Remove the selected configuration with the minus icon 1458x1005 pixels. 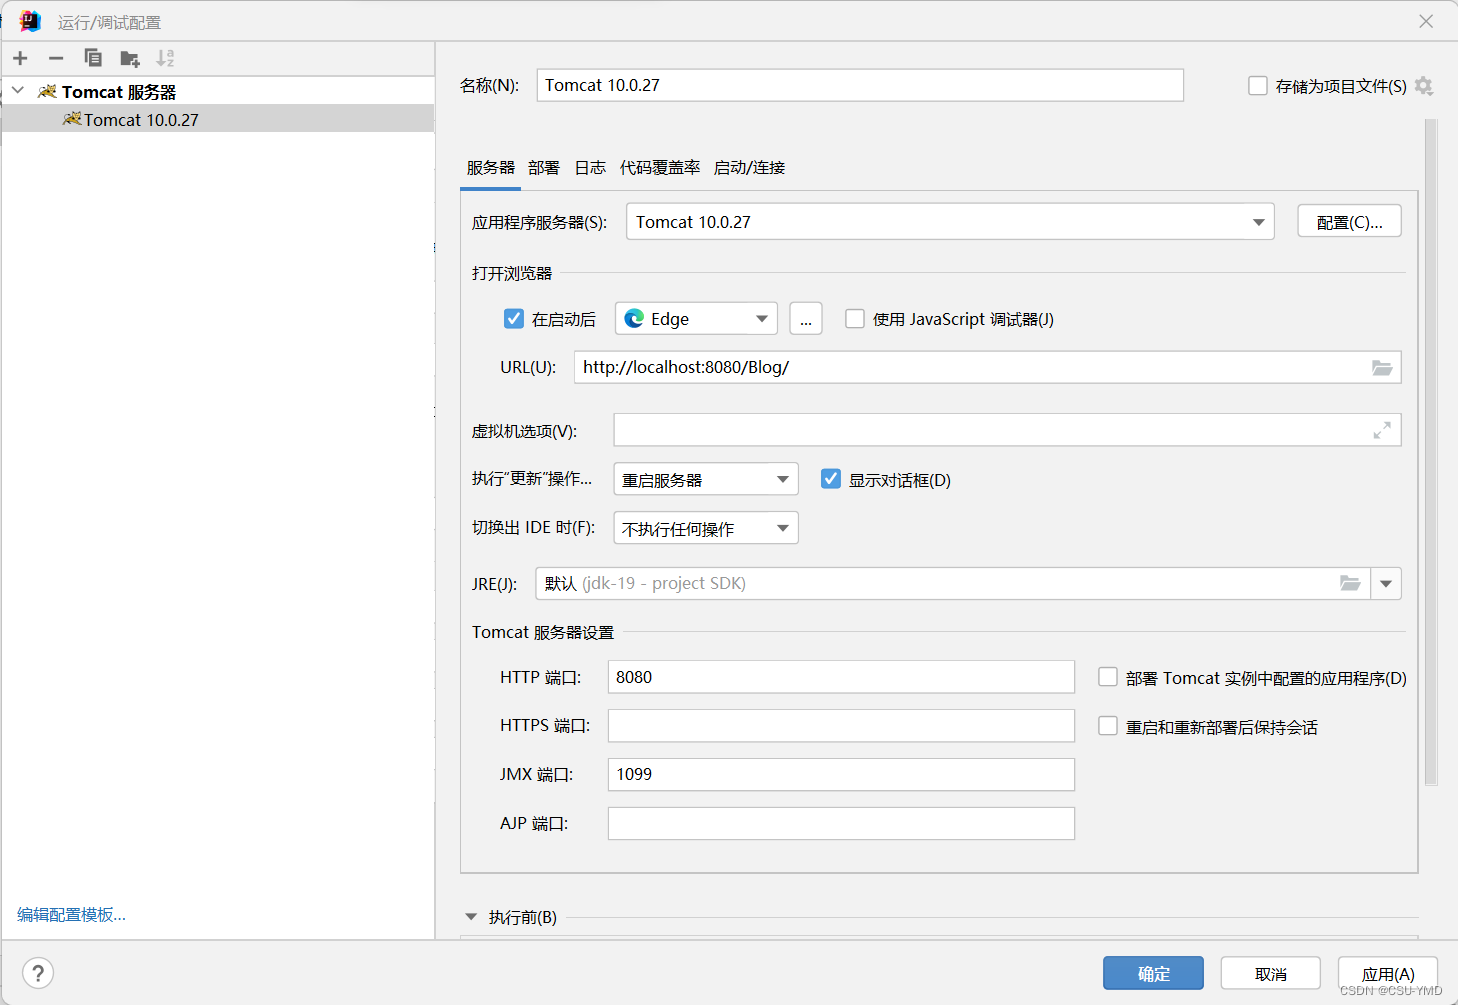pyautogui.click(x=56, y=58)
